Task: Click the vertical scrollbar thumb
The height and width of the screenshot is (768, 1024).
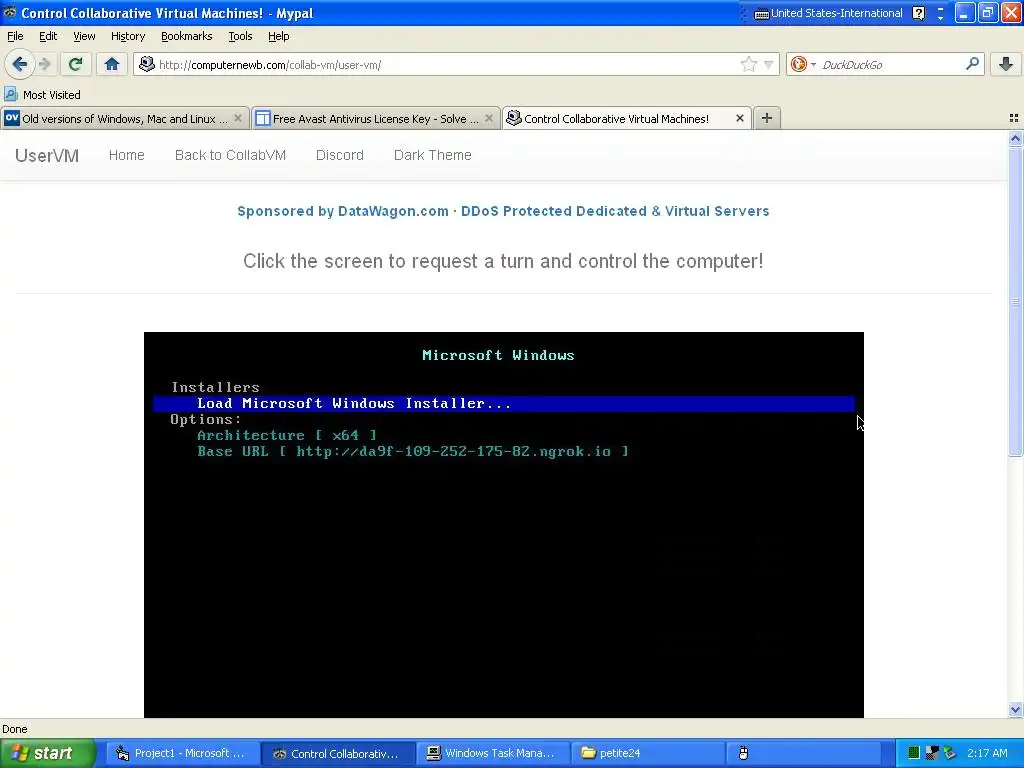Action: tap(1016, 301)
